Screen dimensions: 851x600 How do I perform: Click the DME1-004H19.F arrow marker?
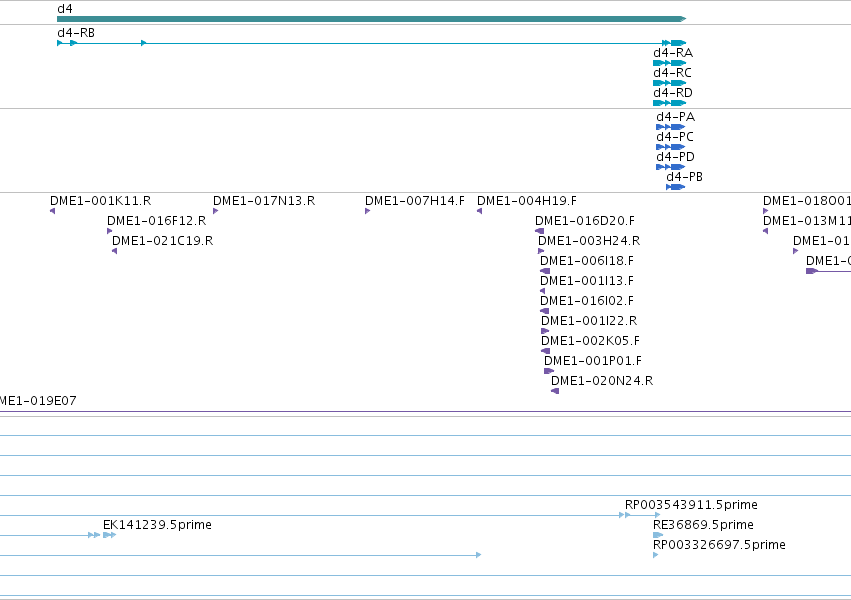(479, 211)
